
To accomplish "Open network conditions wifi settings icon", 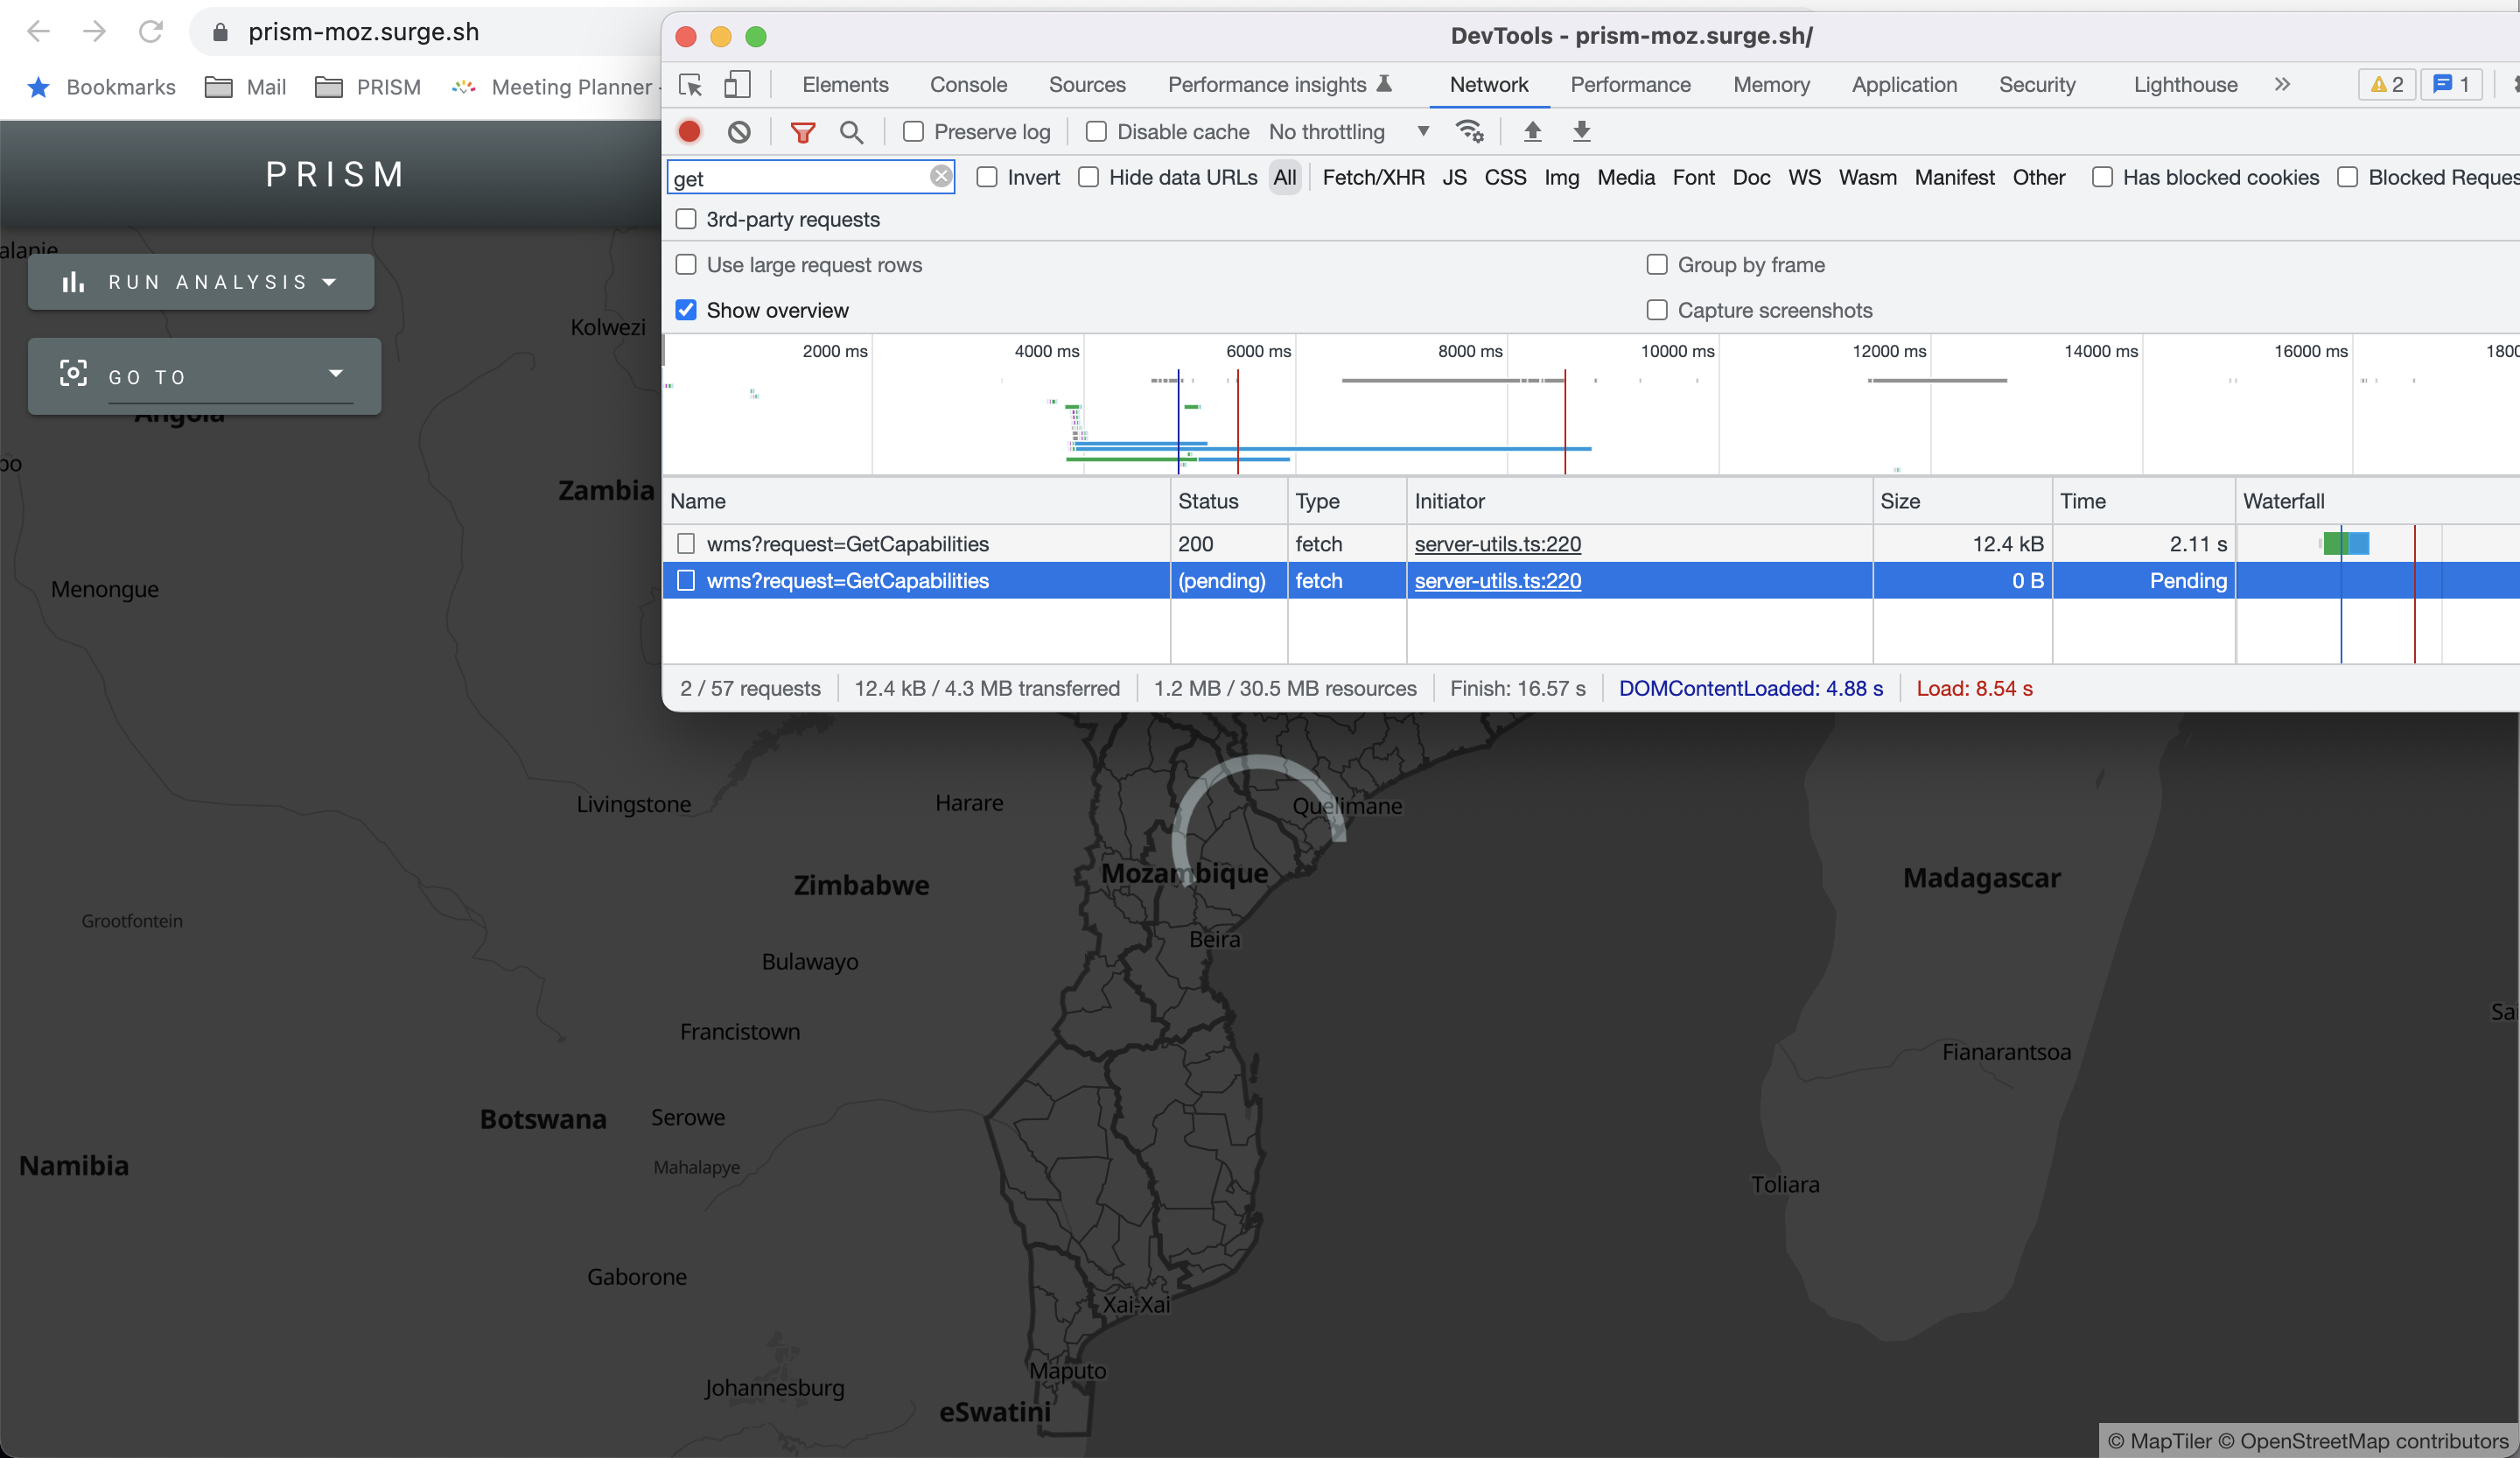I will point(1470,131).
